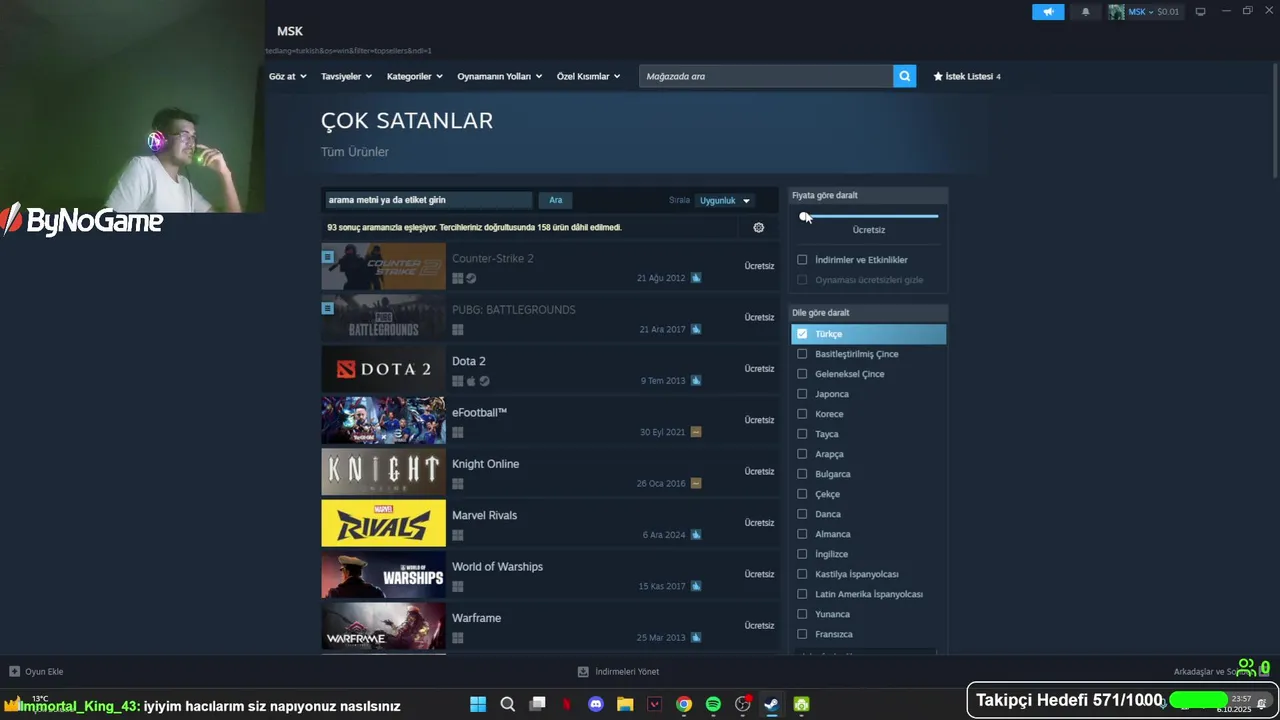Click the arama metni tag search field
Image resolution: width=1280 pixels, height=720 pixels.
coord(427,200)
